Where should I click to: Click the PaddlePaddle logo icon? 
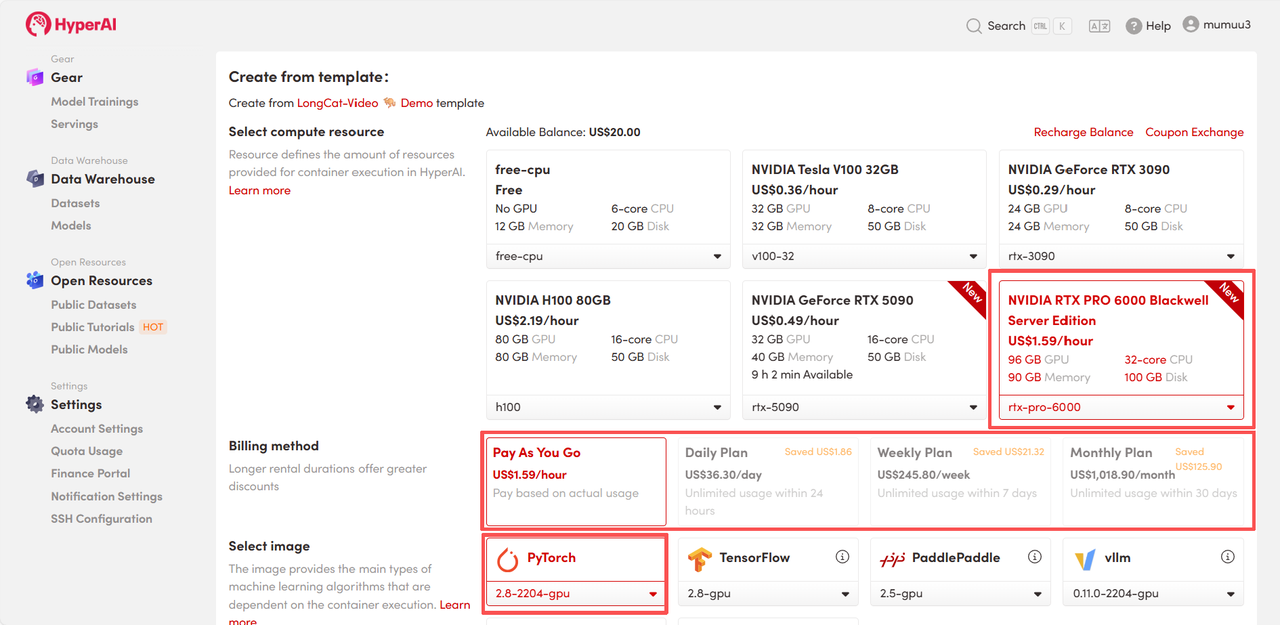[892, 559]
